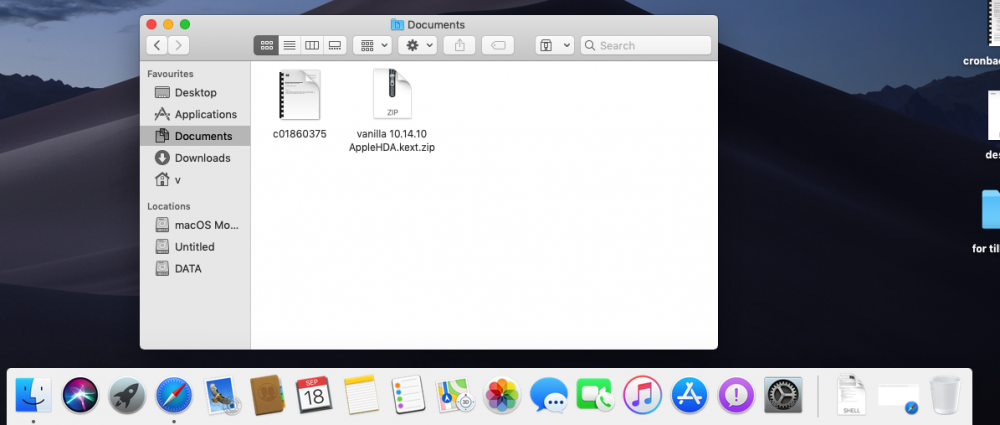Open Launchpad from the Dock
This screenshot has width=1000, height=425.
coord(127,395)
